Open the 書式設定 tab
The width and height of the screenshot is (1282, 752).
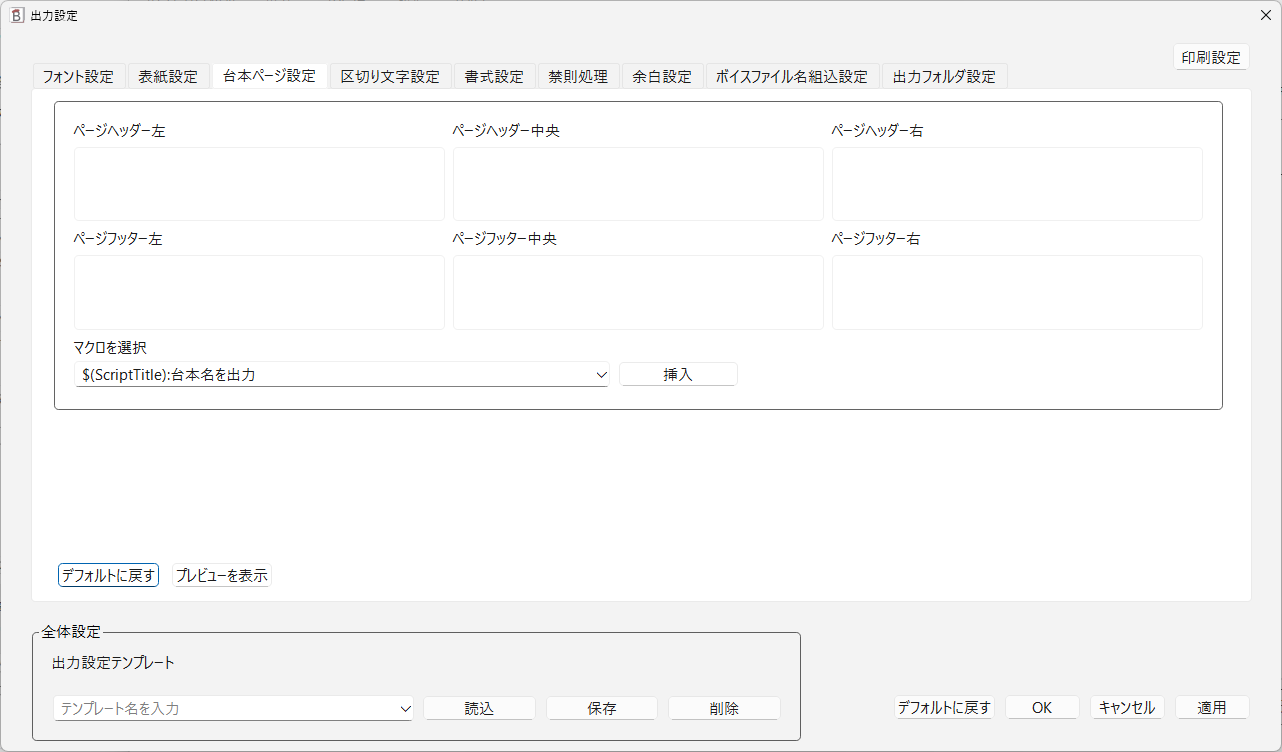pos(494,75)
